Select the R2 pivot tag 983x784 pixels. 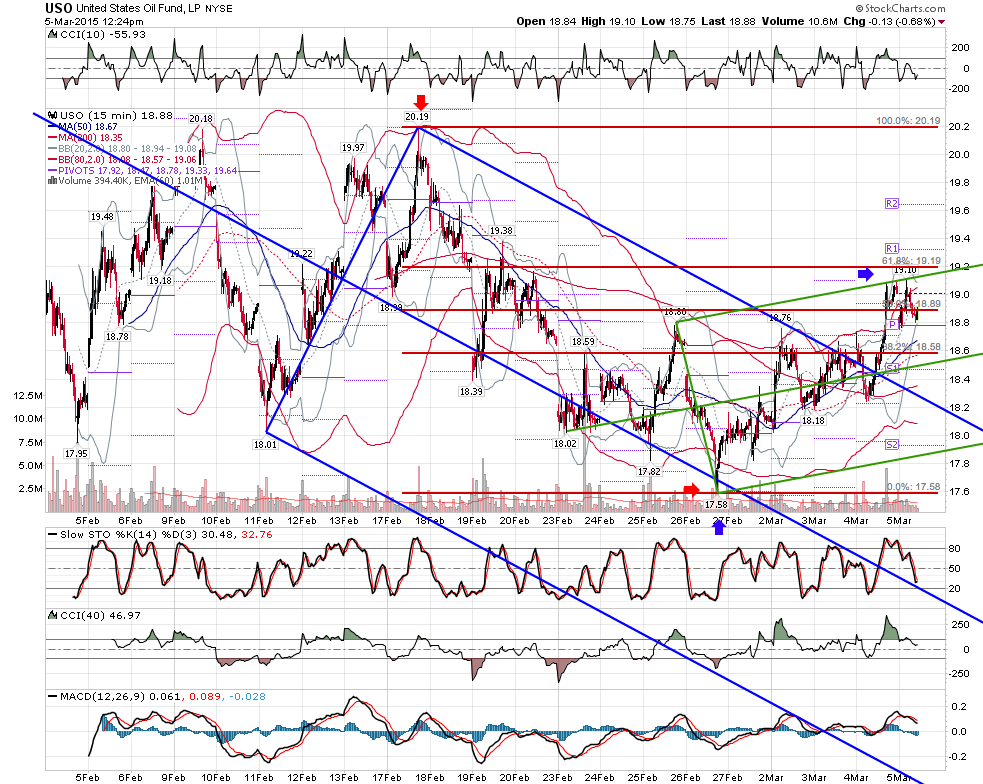tap(891, 204)
